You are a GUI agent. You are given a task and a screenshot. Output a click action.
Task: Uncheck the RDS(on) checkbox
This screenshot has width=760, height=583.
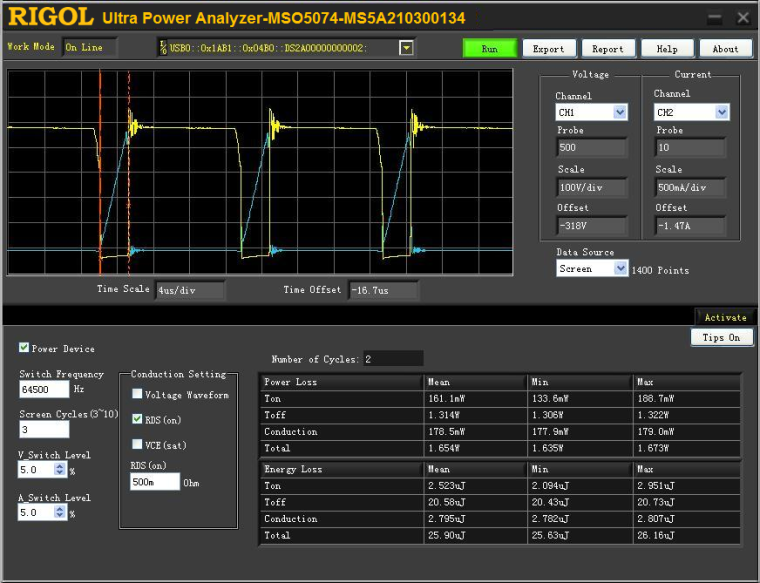click(137, 419)
